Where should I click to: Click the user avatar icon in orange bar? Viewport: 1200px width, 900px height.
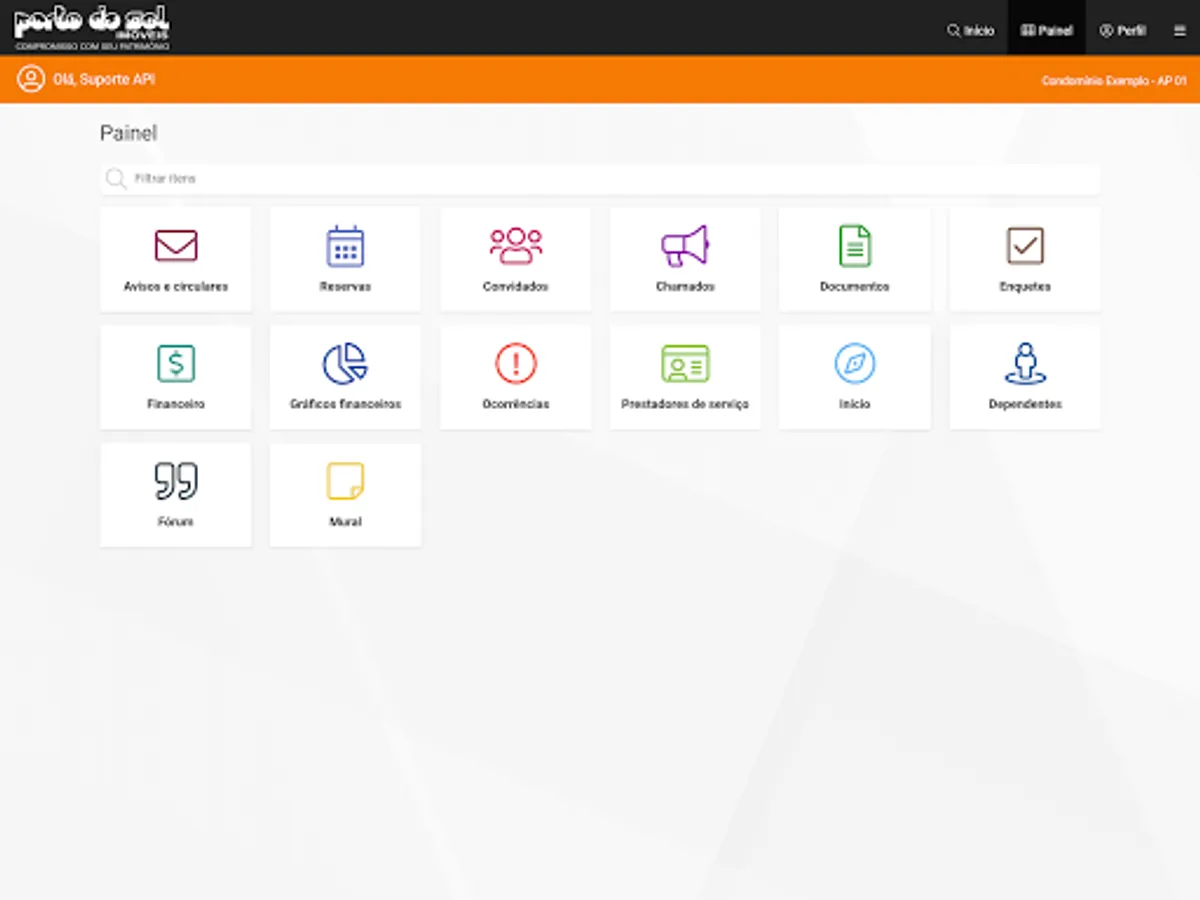coord(31,79)
